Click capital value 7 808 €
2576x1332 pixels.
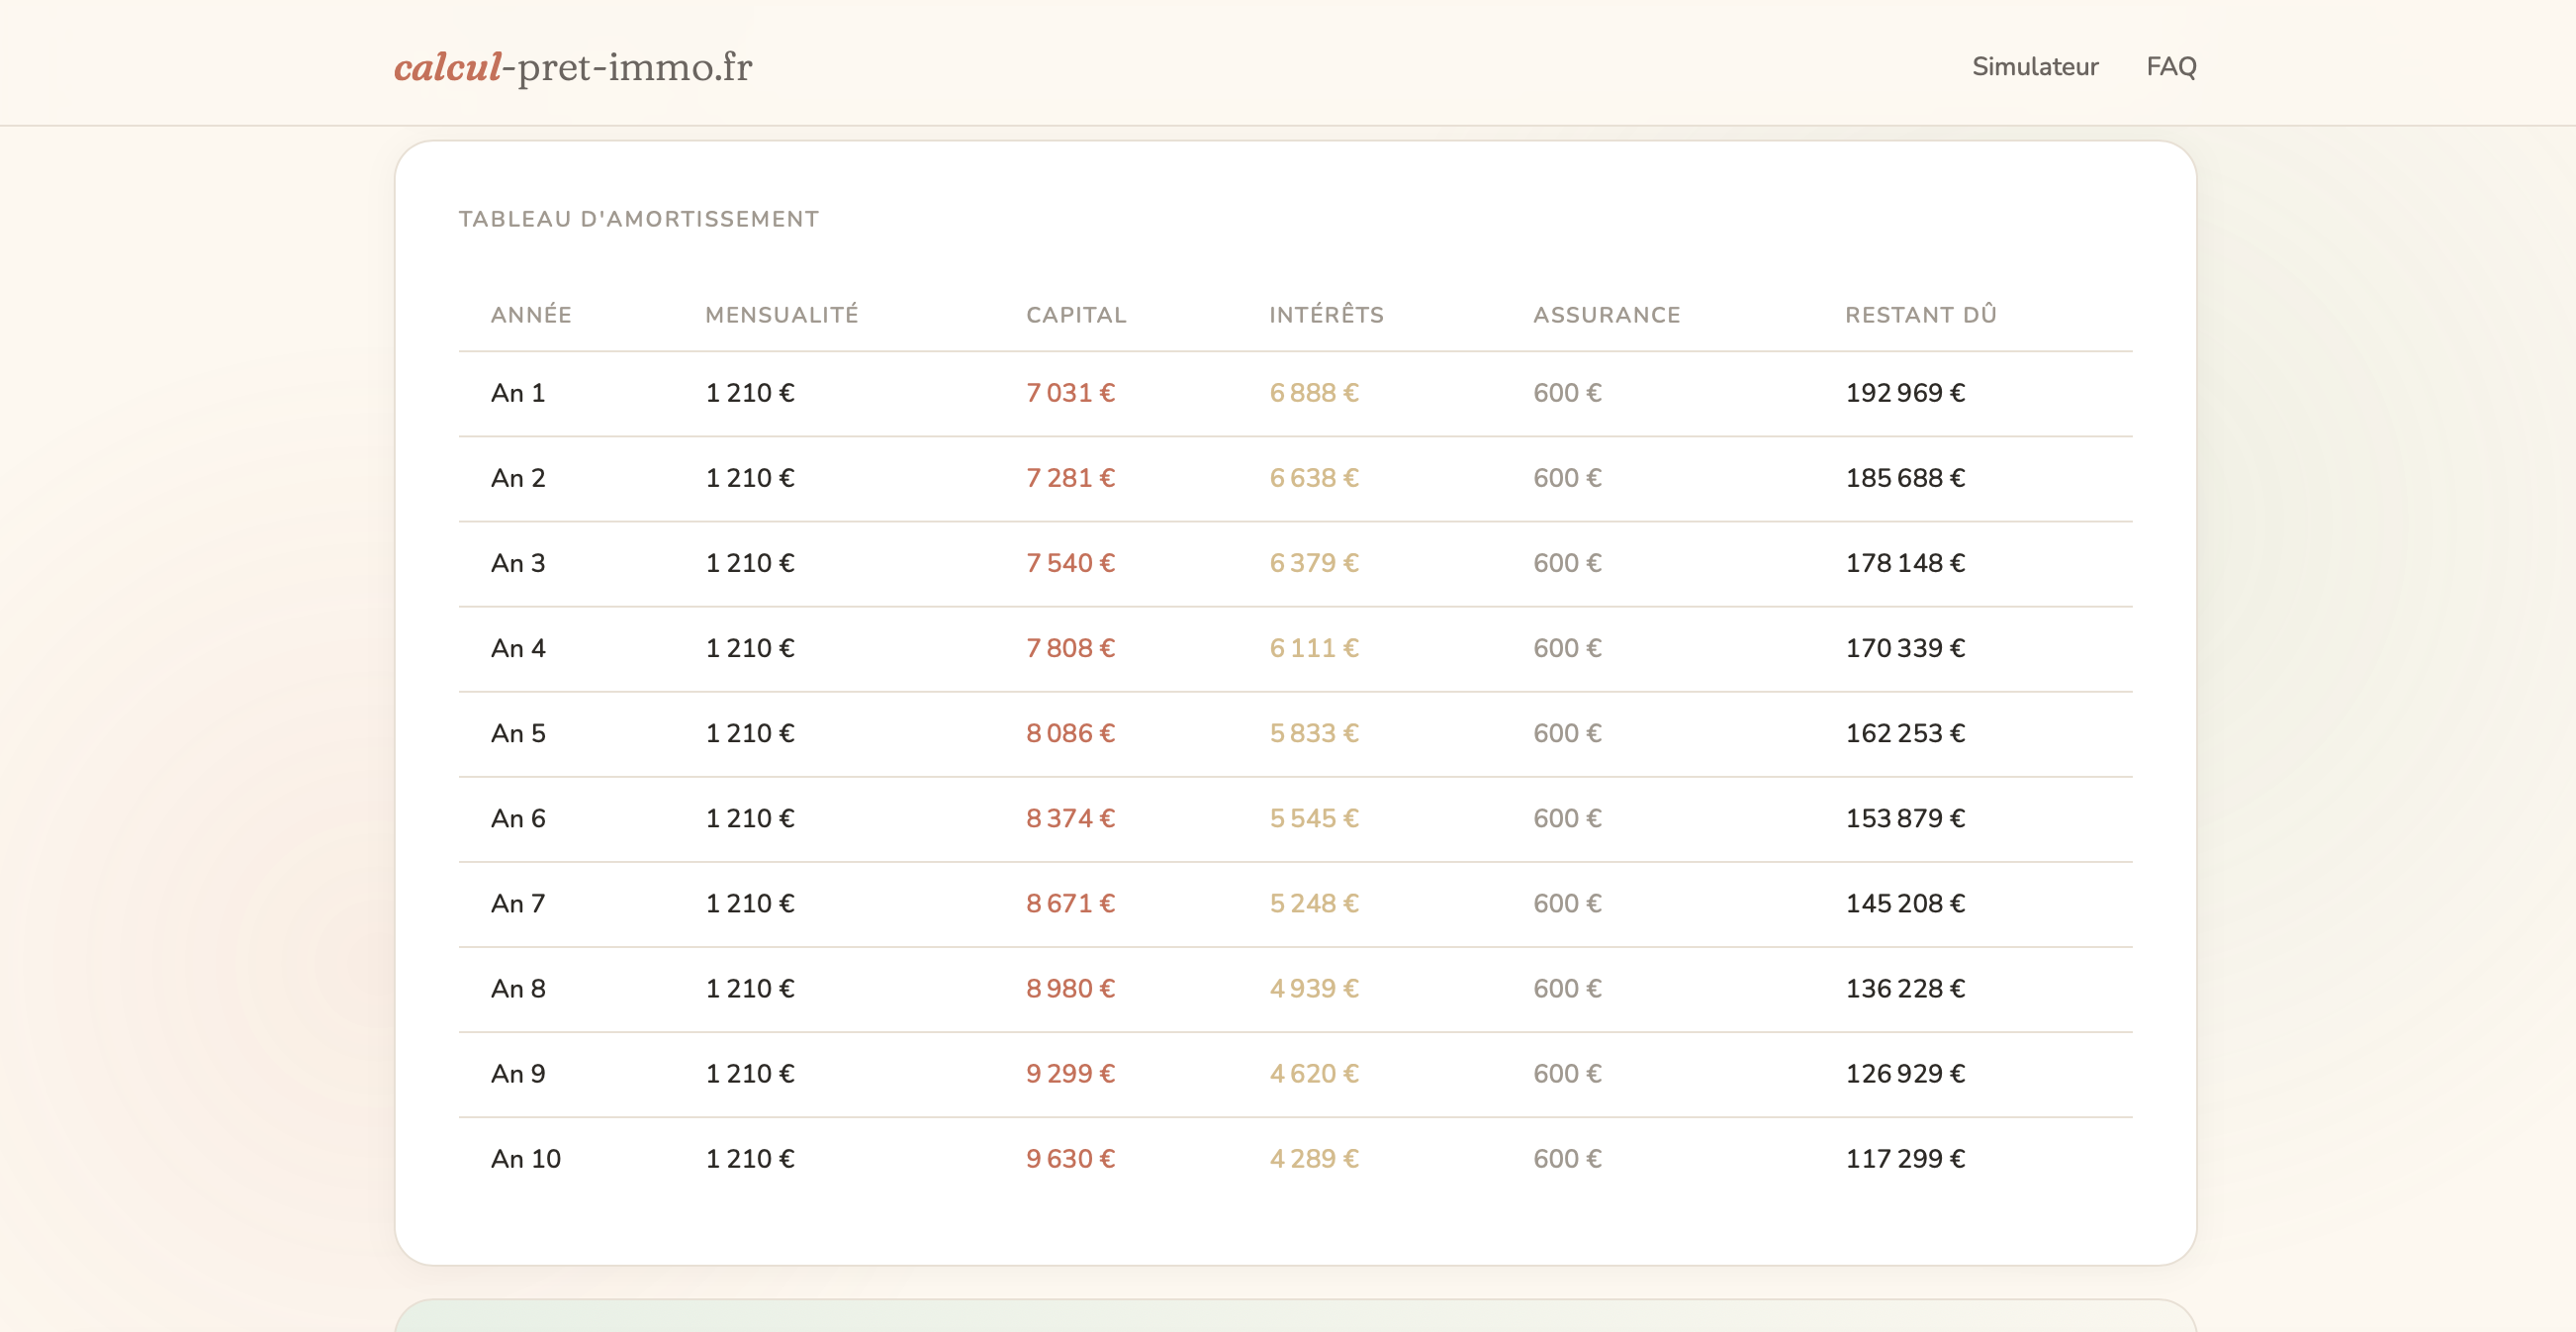tap(1070, 648)
